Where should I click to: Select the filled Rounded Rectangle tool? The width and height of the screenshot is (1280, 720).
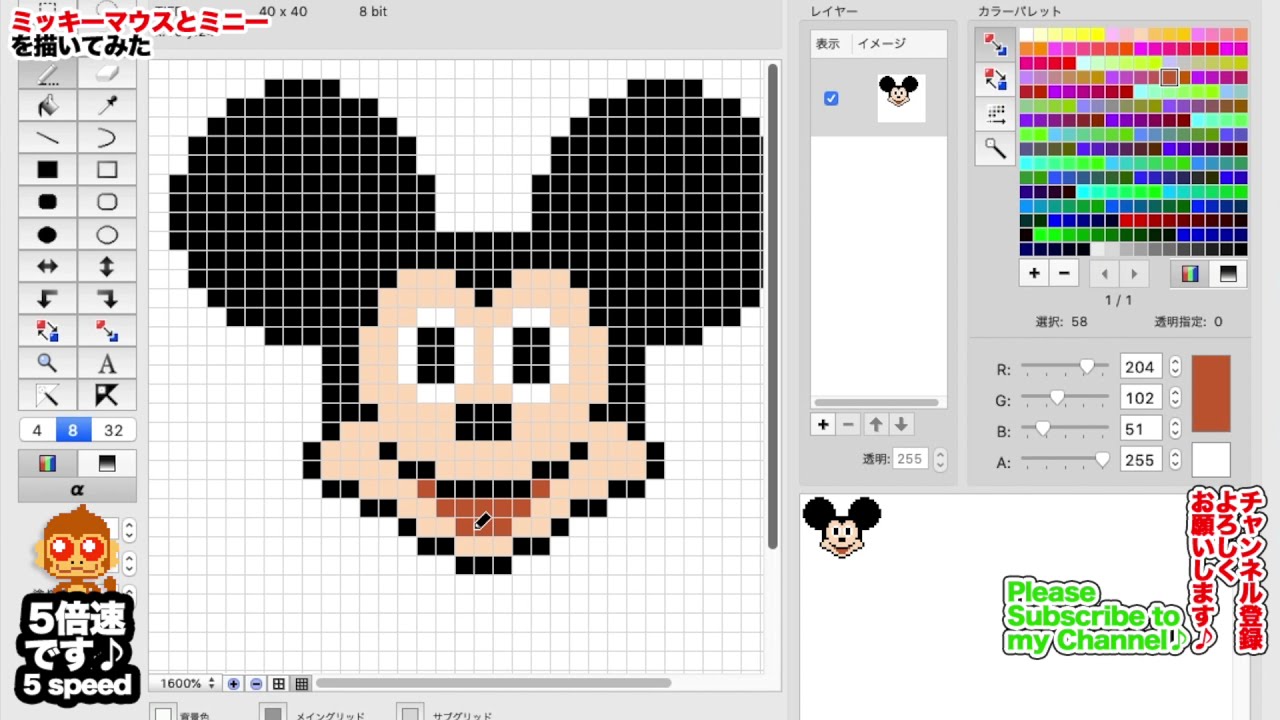(x=47, y=202)
